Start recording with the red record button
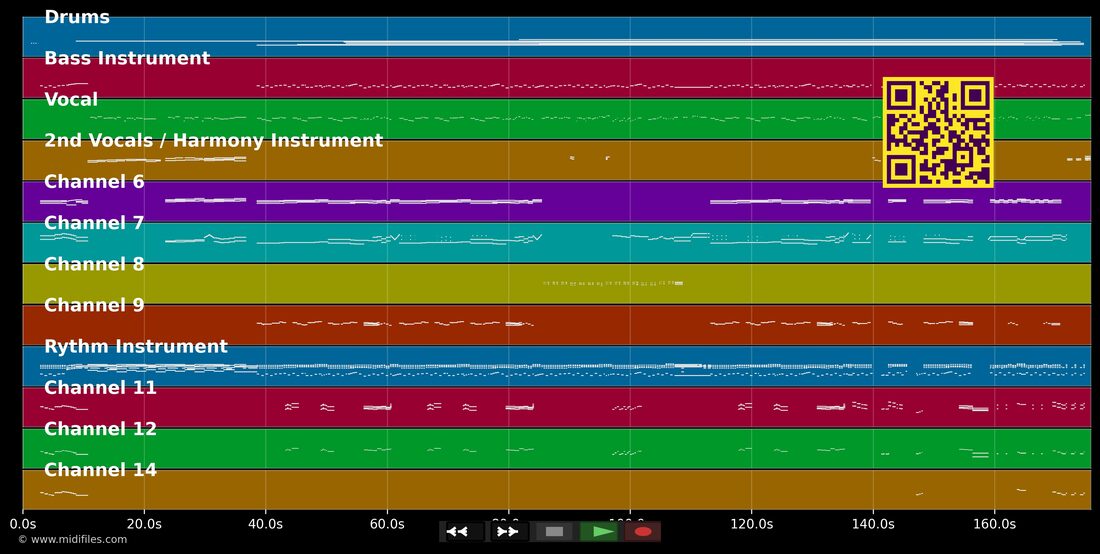1100x554 pixels. point(643,532)
